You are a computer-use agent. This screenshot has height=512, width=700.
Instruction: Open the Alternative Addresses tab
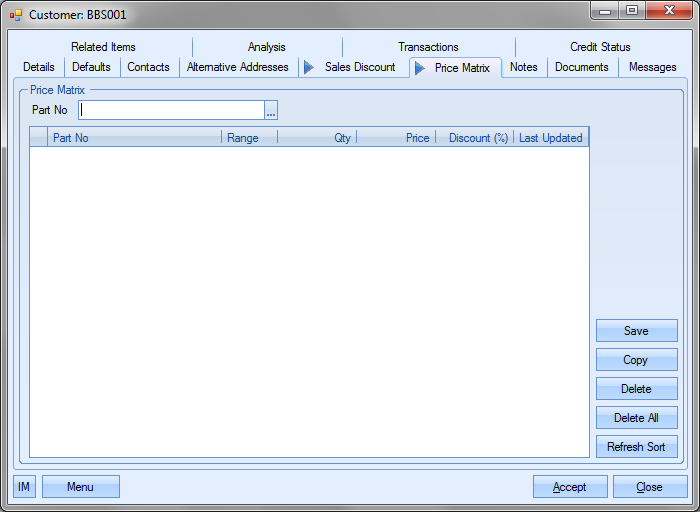point(238,67)
